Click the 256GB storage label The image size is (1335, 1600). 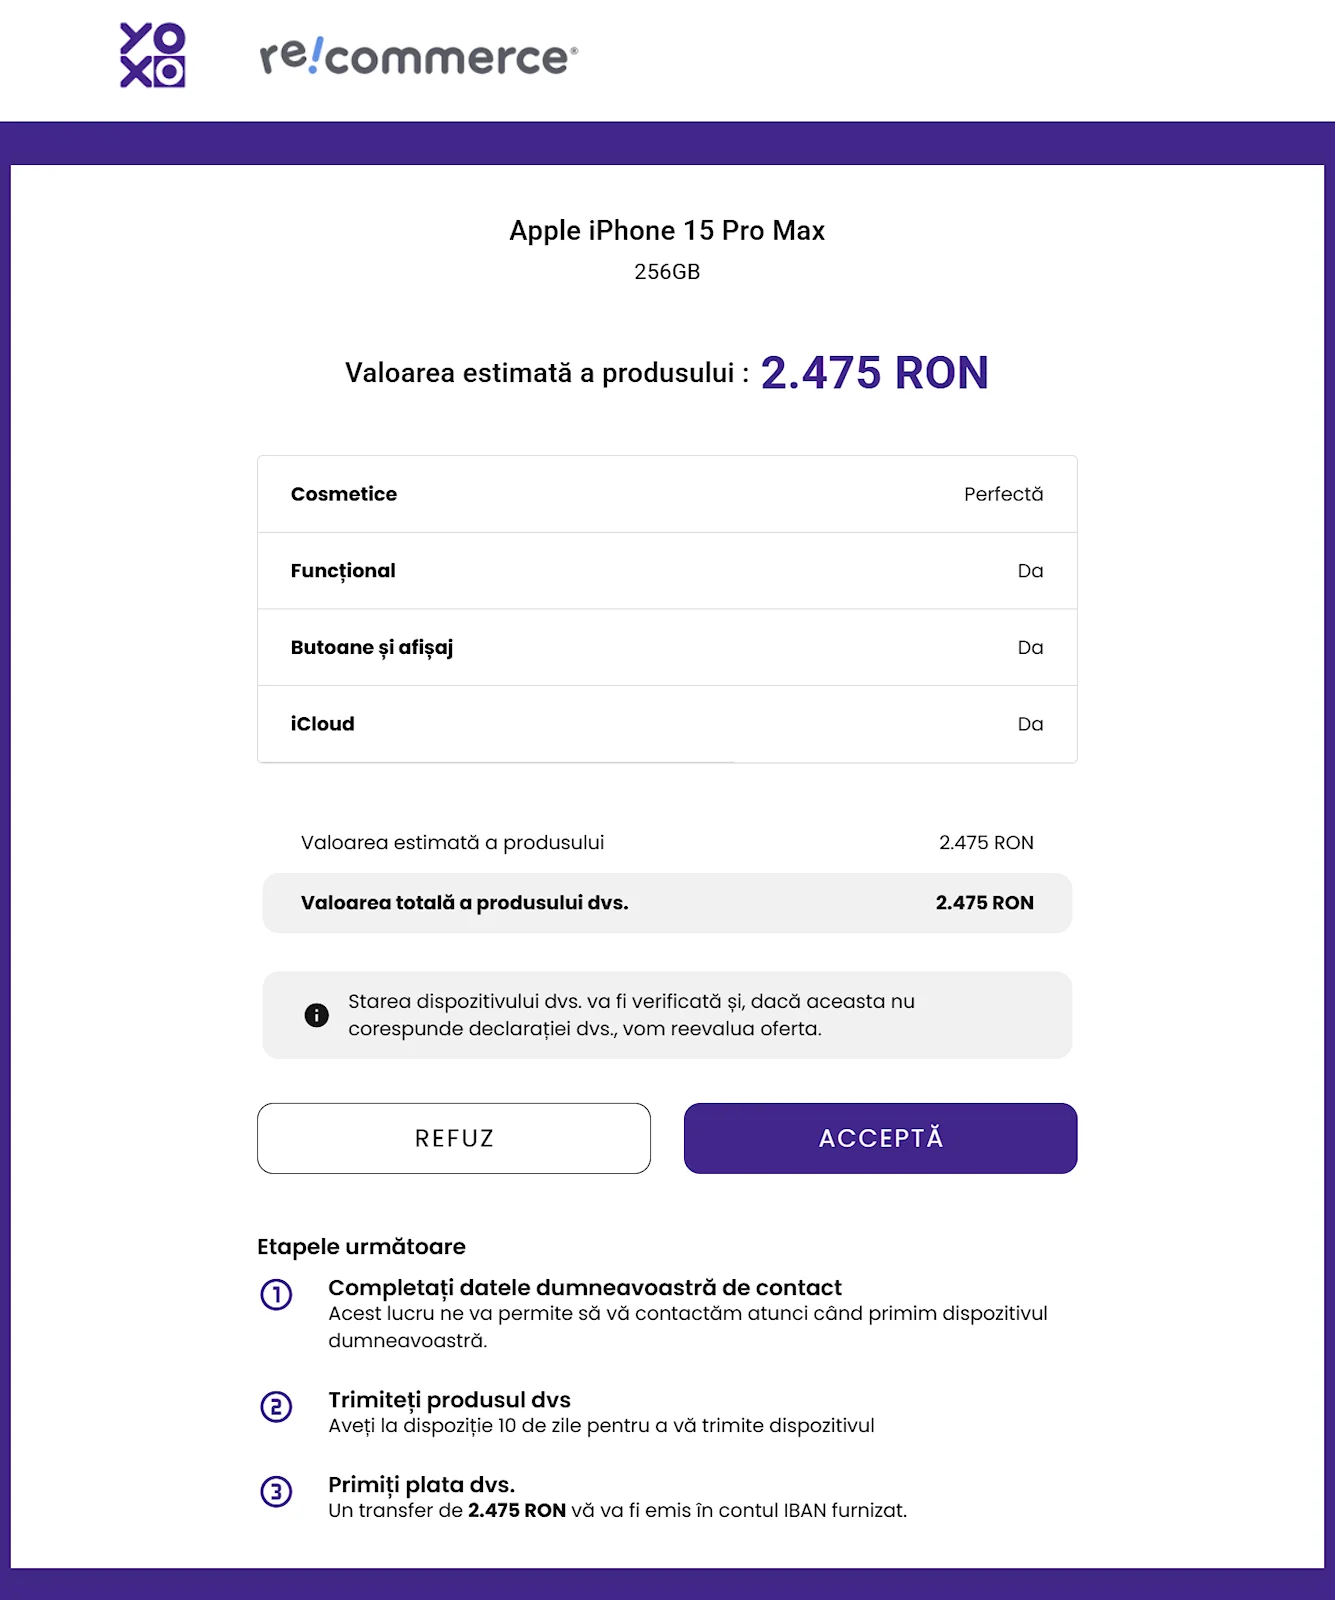pyautogui.click(x=667, y=272)
